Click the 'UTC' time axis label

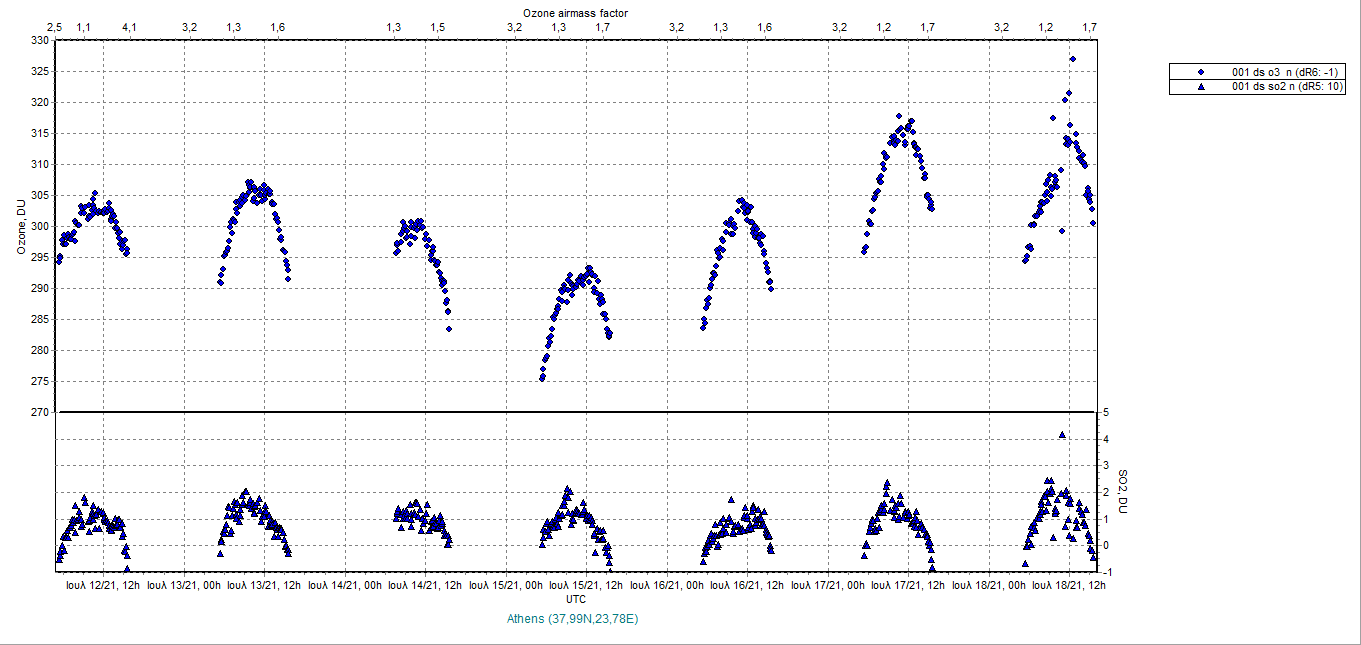(575, 598)
